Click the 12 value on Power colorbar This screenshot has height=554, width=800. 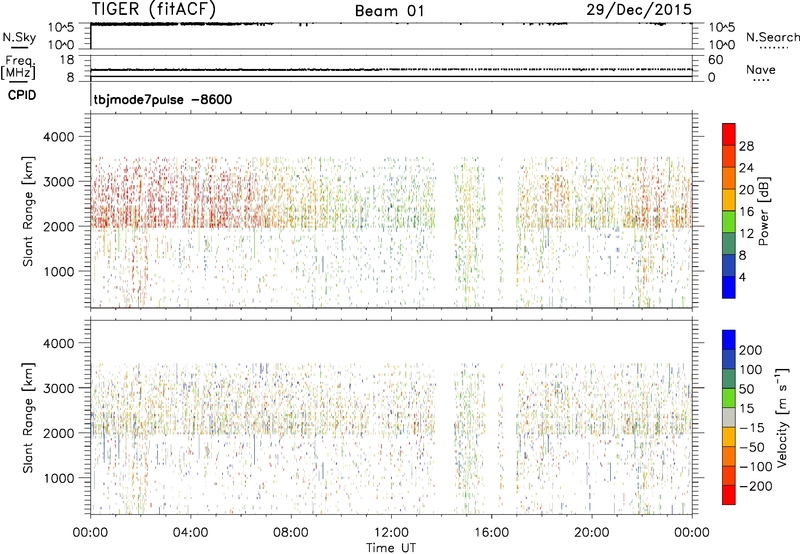coord(746,234)
